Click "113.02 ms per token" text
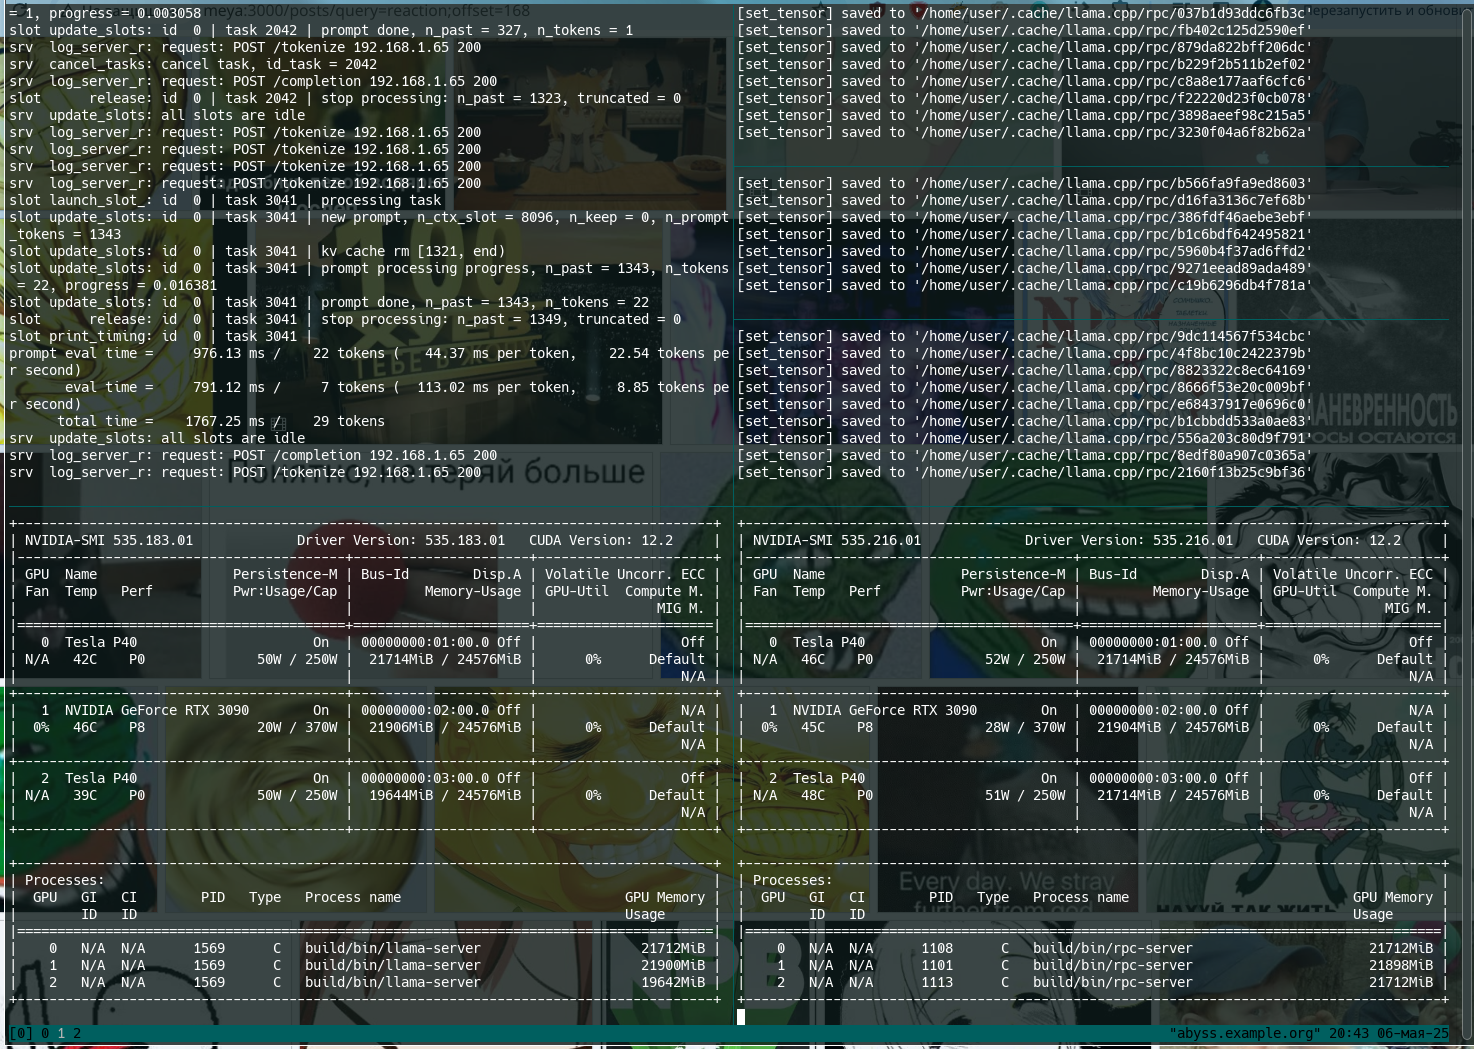 point(497,387)
